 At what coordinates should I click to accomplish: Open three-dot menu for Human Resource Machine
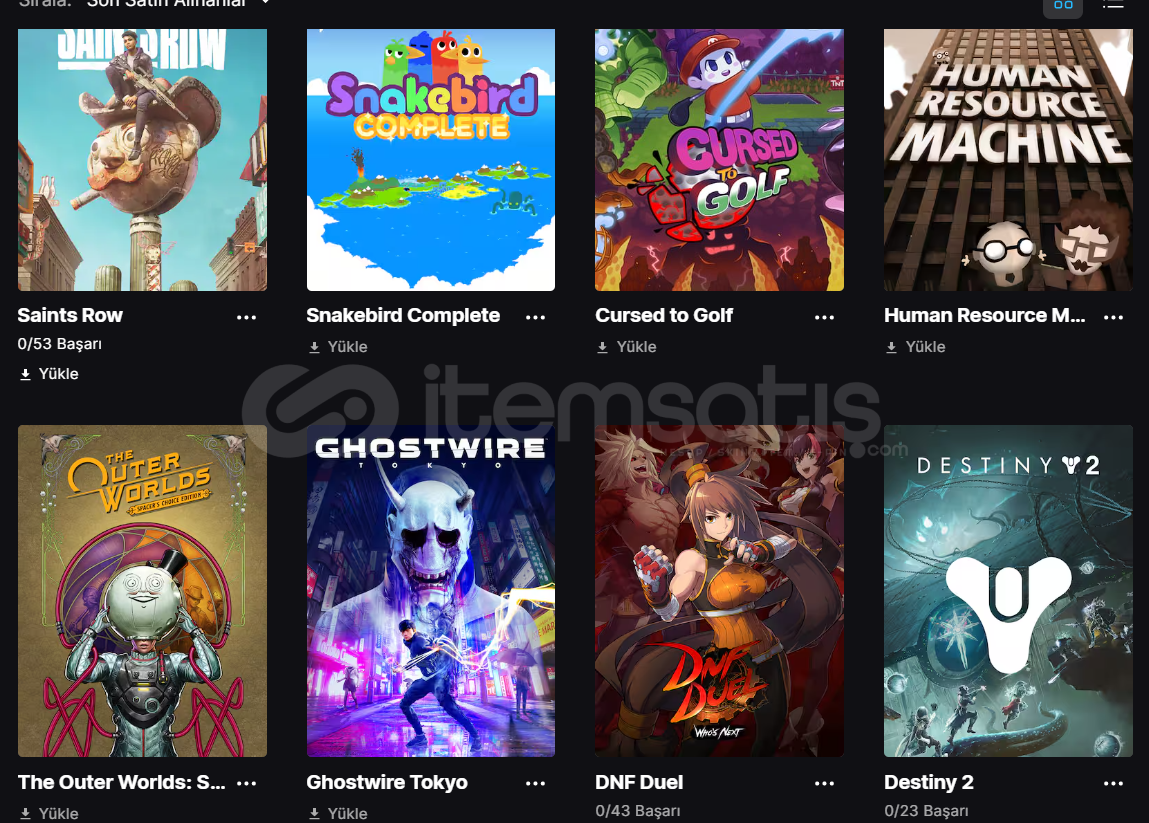[x=1113, y=317]
